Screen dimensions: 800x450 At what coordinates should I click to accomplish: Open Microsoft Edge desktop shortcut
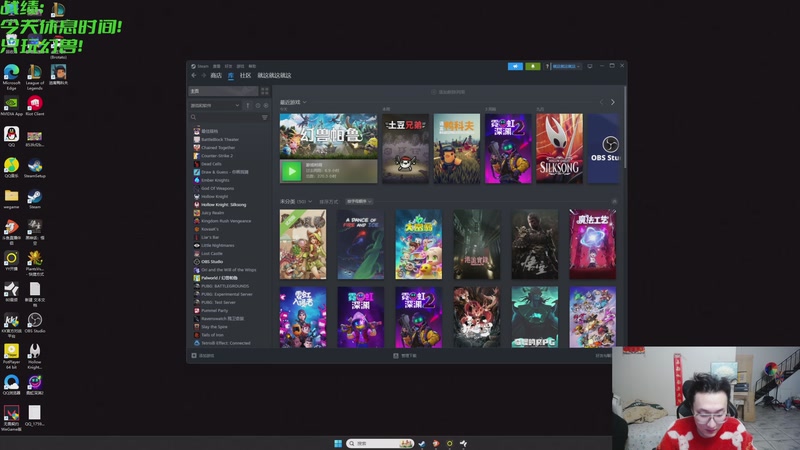pos(11,78)
